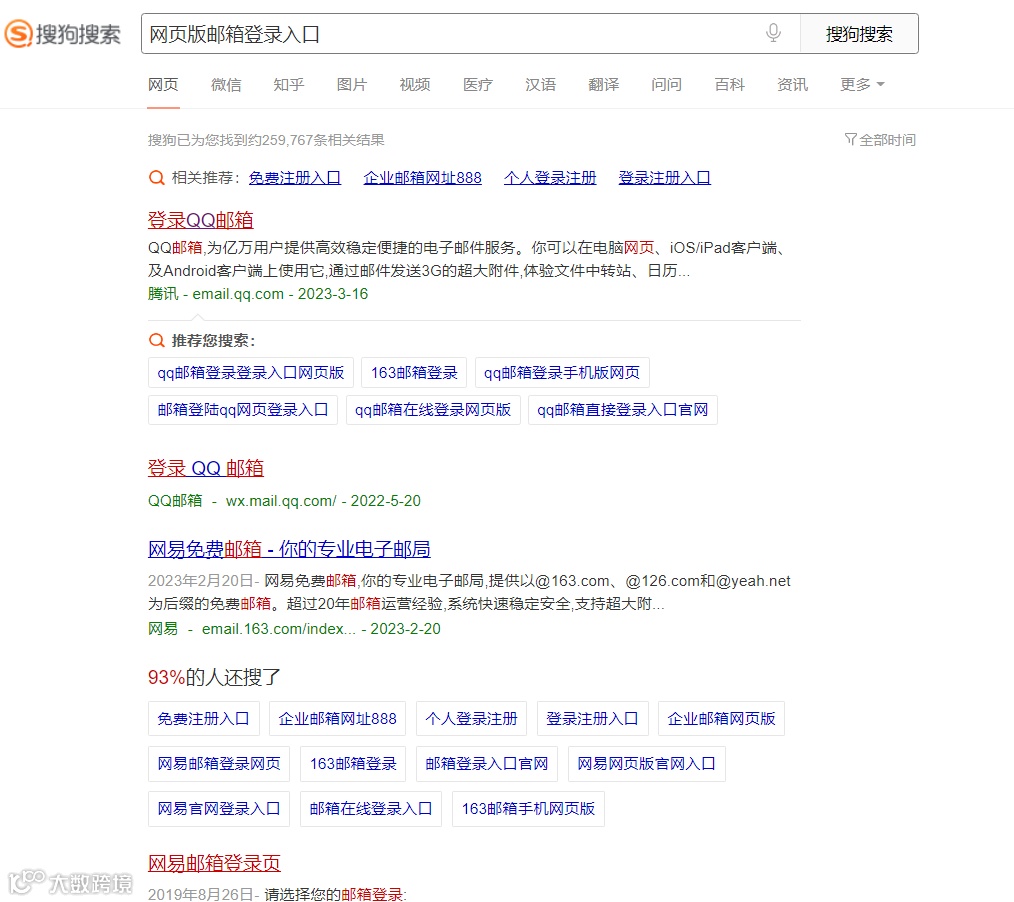The image size is (1014, 902).
Task: Click the 网易官网登录入口 chip
Action: coord(219,809)
